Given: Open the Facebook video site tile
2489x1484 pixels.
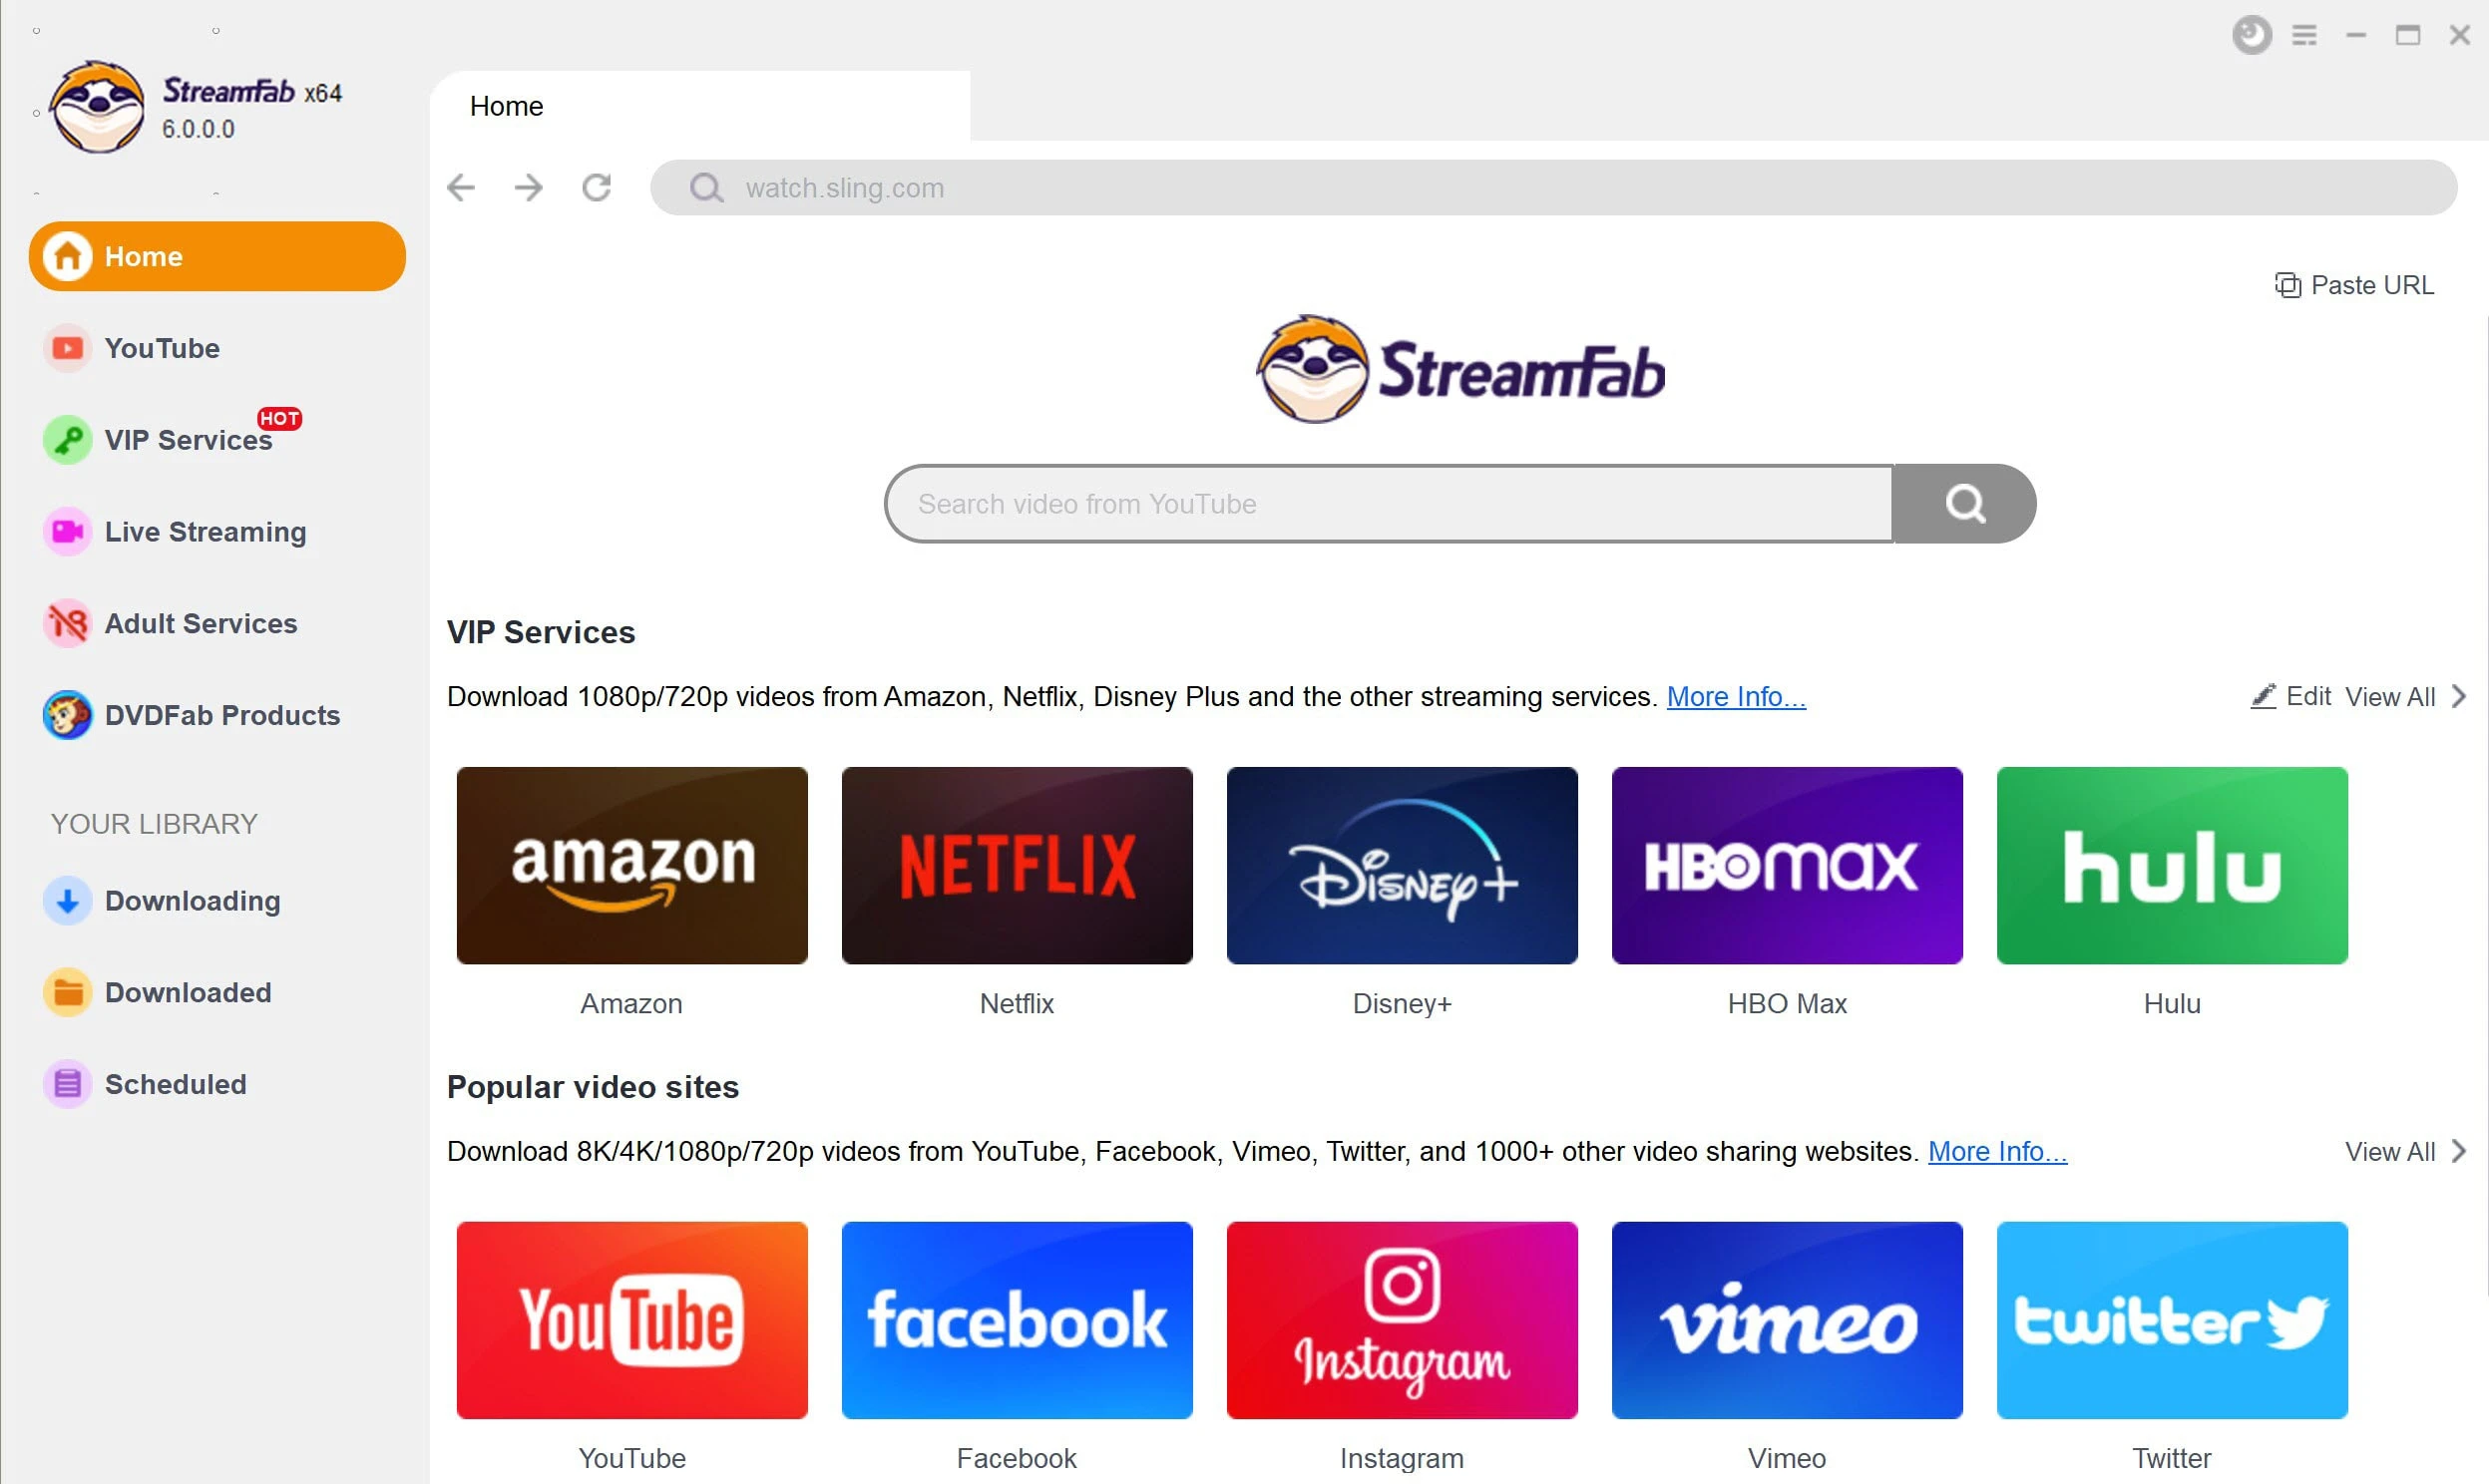Looking at the screenshot, I should (1017, 1320).
